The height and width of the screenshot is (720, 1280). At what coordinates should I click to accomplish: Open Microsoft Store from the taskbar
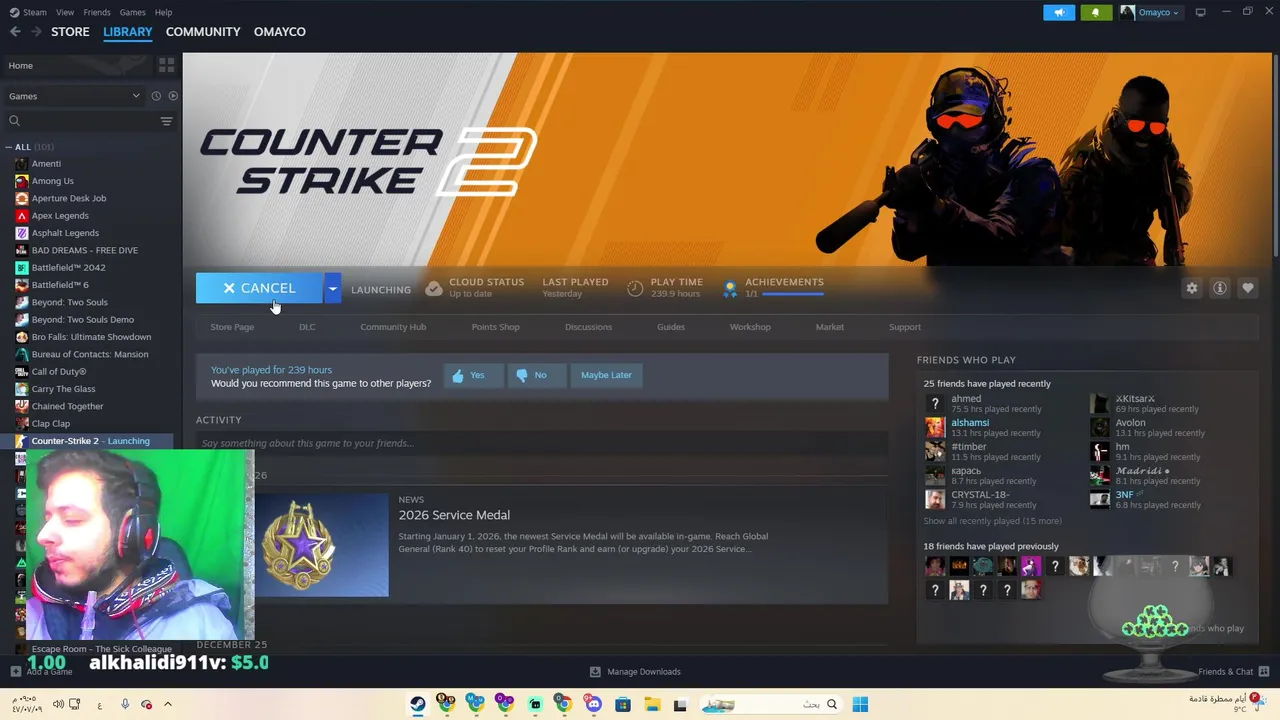[x=622, y=704]
